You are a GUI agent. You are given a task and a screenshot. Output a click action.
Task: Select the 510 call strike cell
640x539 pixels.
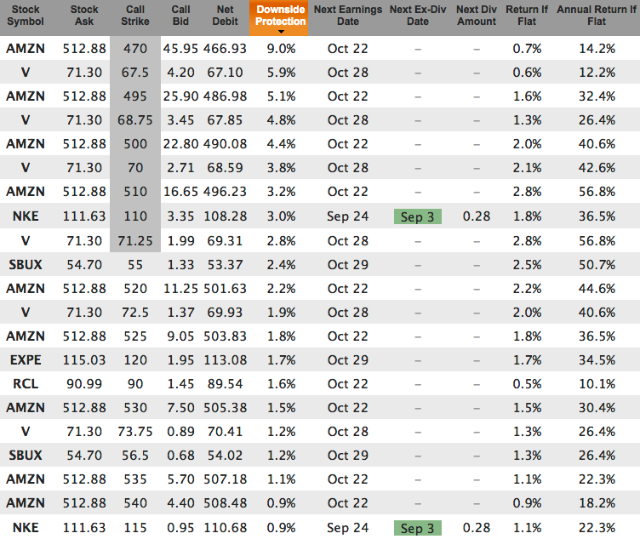point(135,191)
